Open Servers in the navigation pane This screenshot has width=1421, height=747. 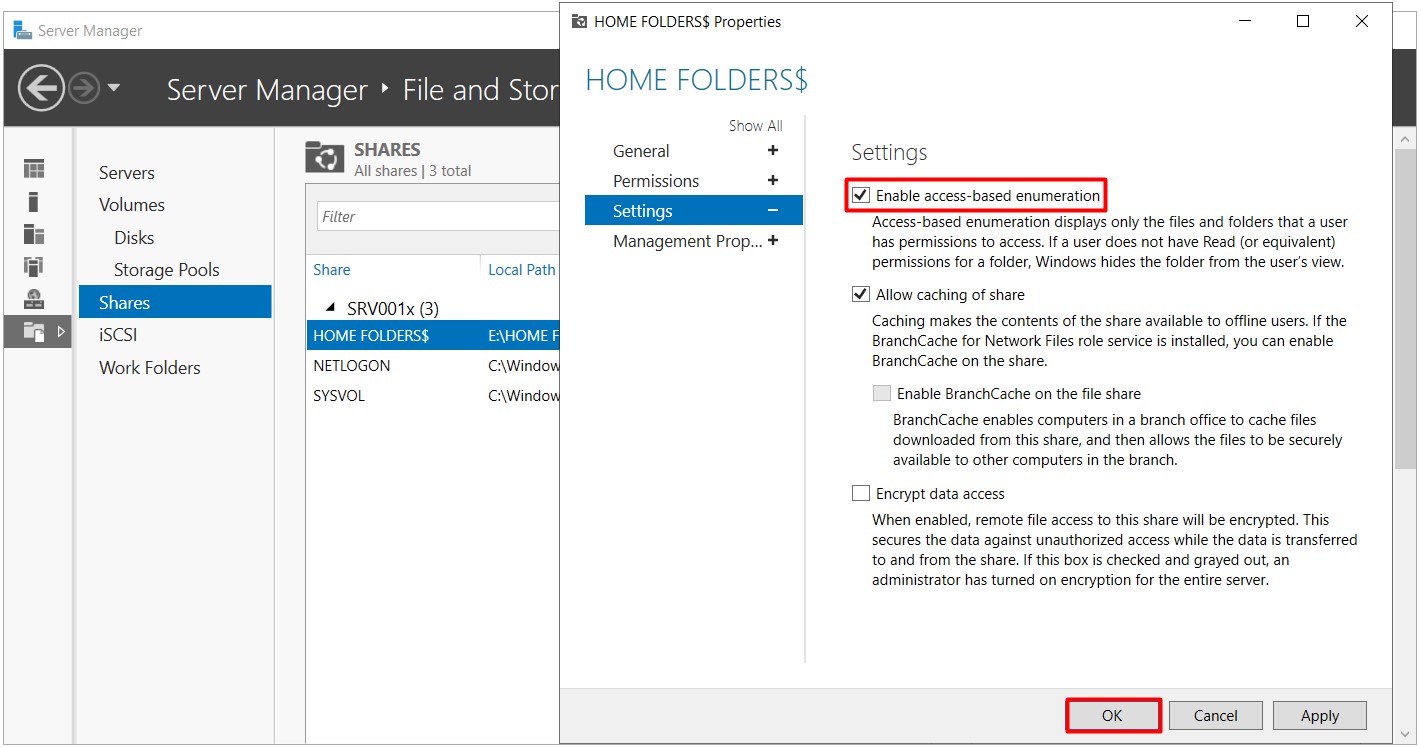[127, 173]
